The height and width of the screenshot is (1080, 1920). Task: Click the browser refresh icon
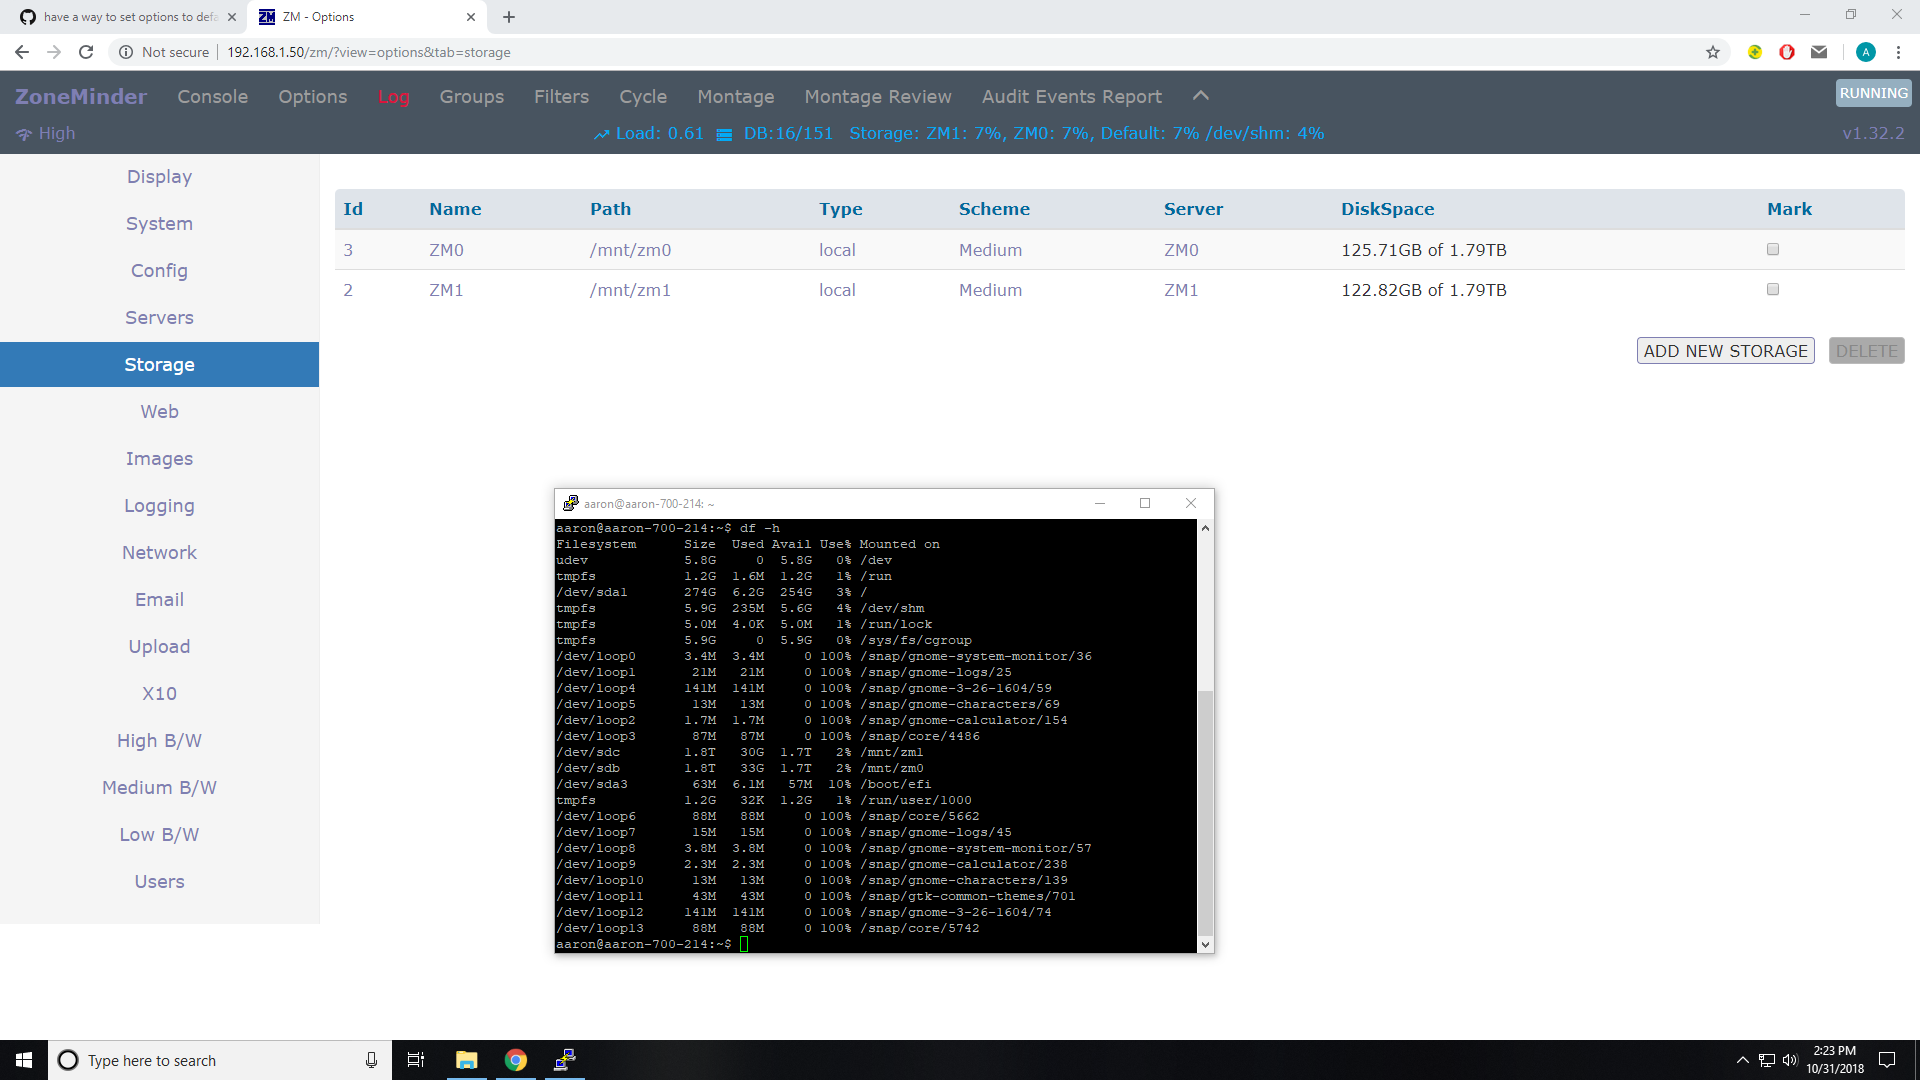86,52
